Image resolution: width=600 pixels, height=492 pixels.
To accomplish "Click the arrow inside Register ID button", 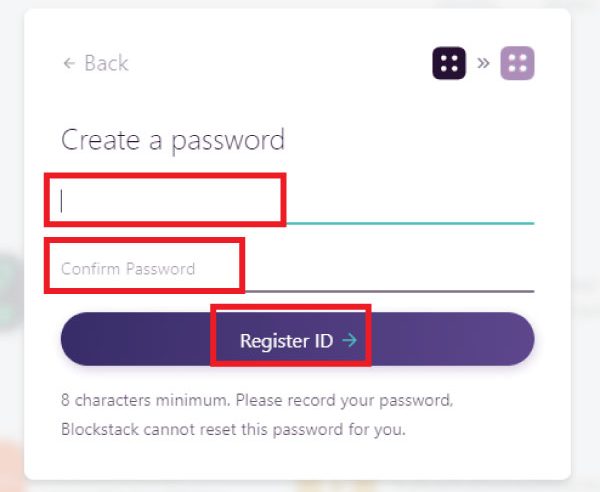I will pos(349,341).
